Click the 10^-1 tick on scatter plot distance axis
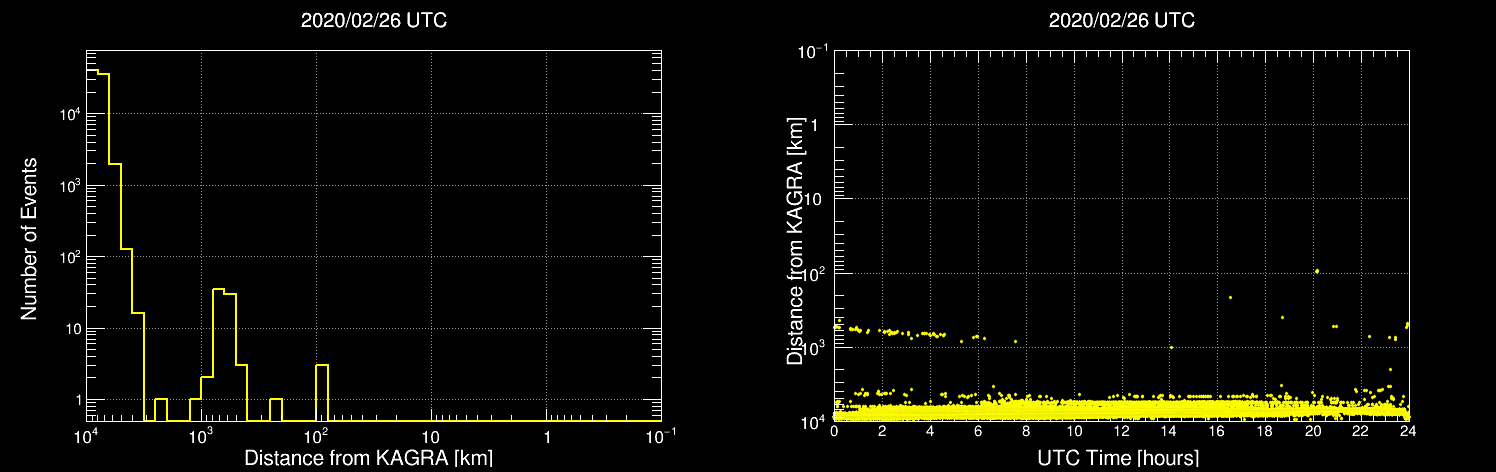 click(x=813, y=49)
